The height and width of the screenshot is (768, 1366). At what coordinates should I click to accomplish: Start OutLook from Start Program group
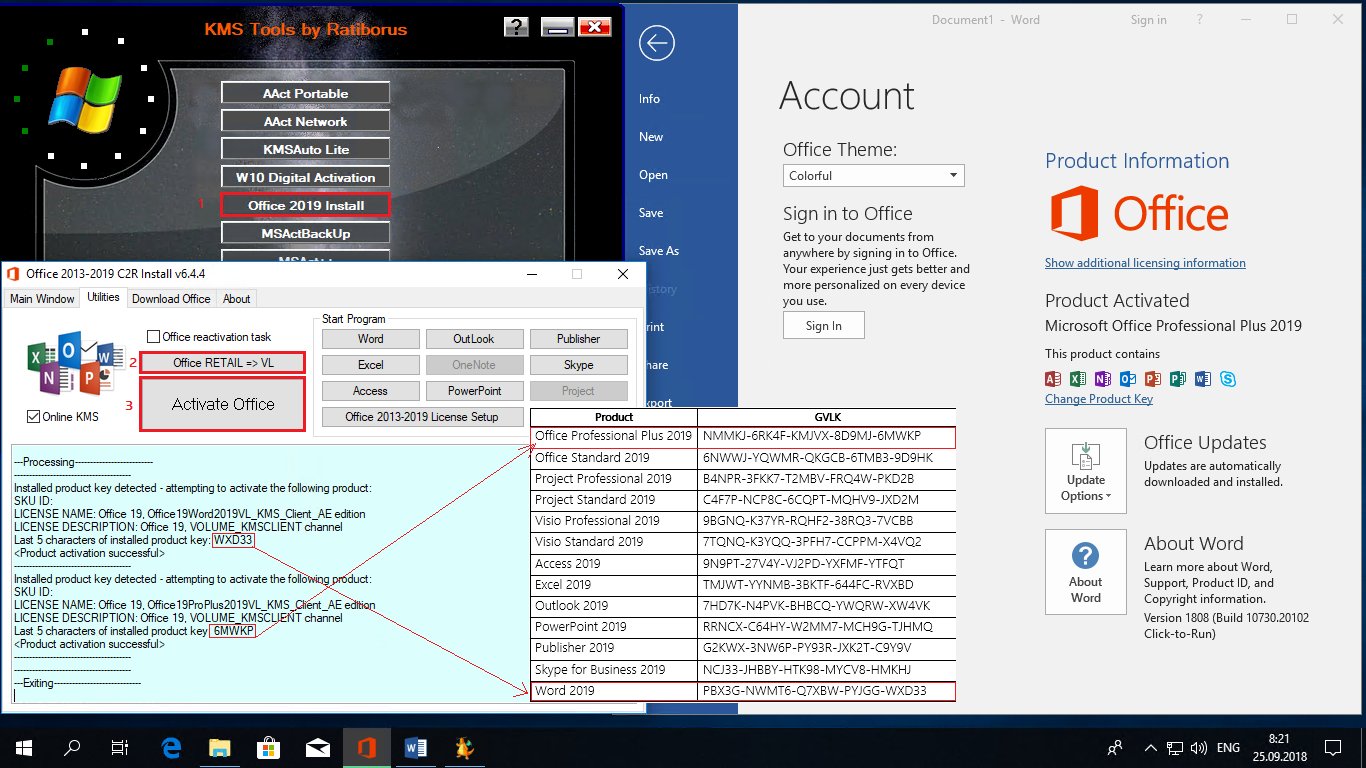tap(474, 339)
